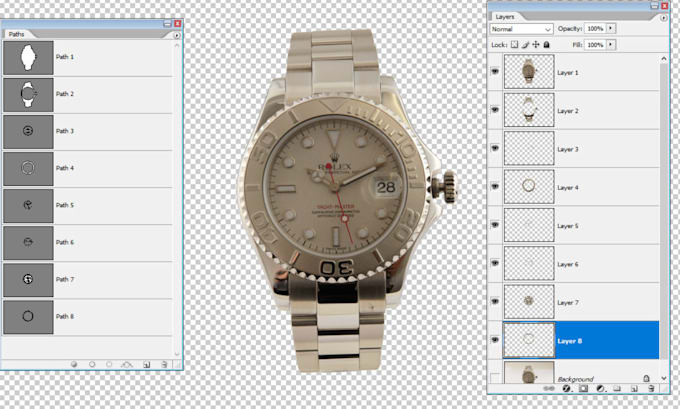The width and height of the screenshot is (680, 409).
Task: Select the Paths tab
Action: 16,34
